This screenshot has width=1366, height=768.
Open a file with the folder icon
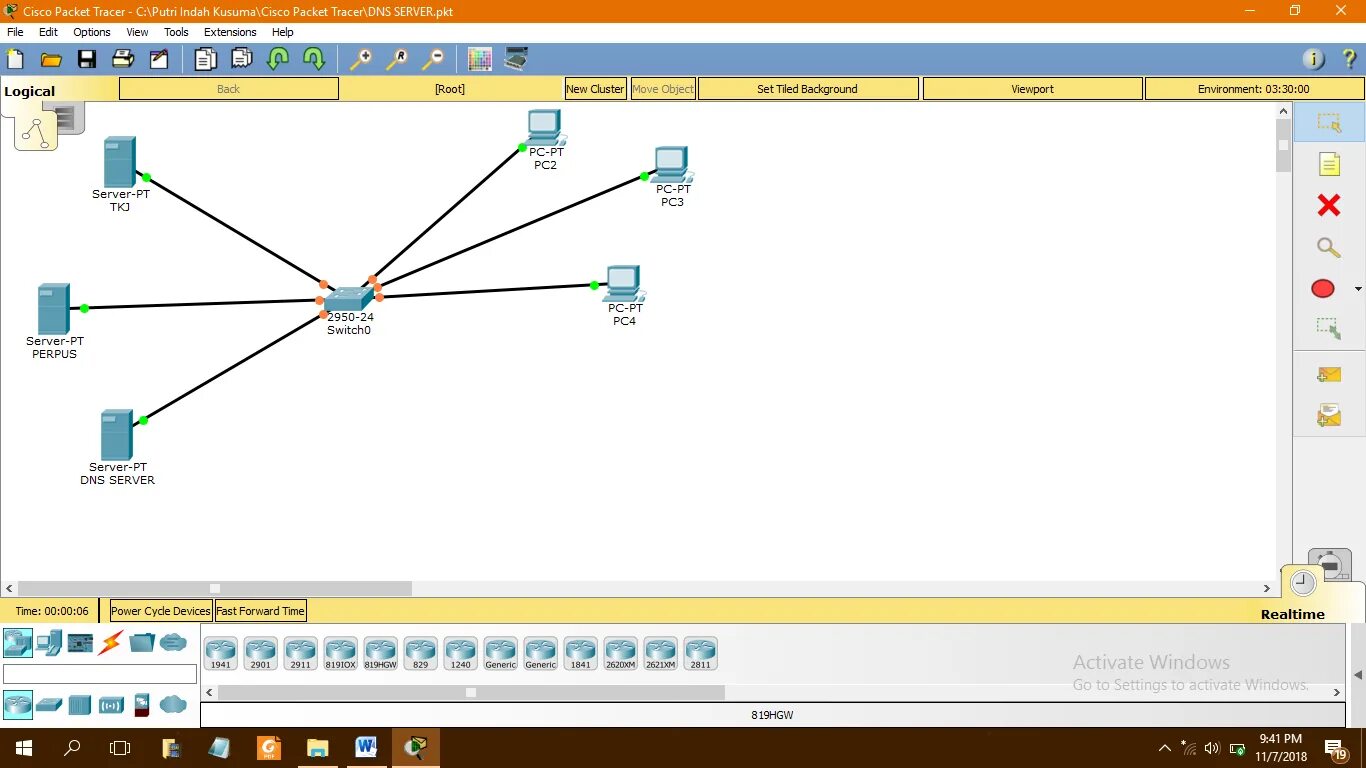click(51, 59)
